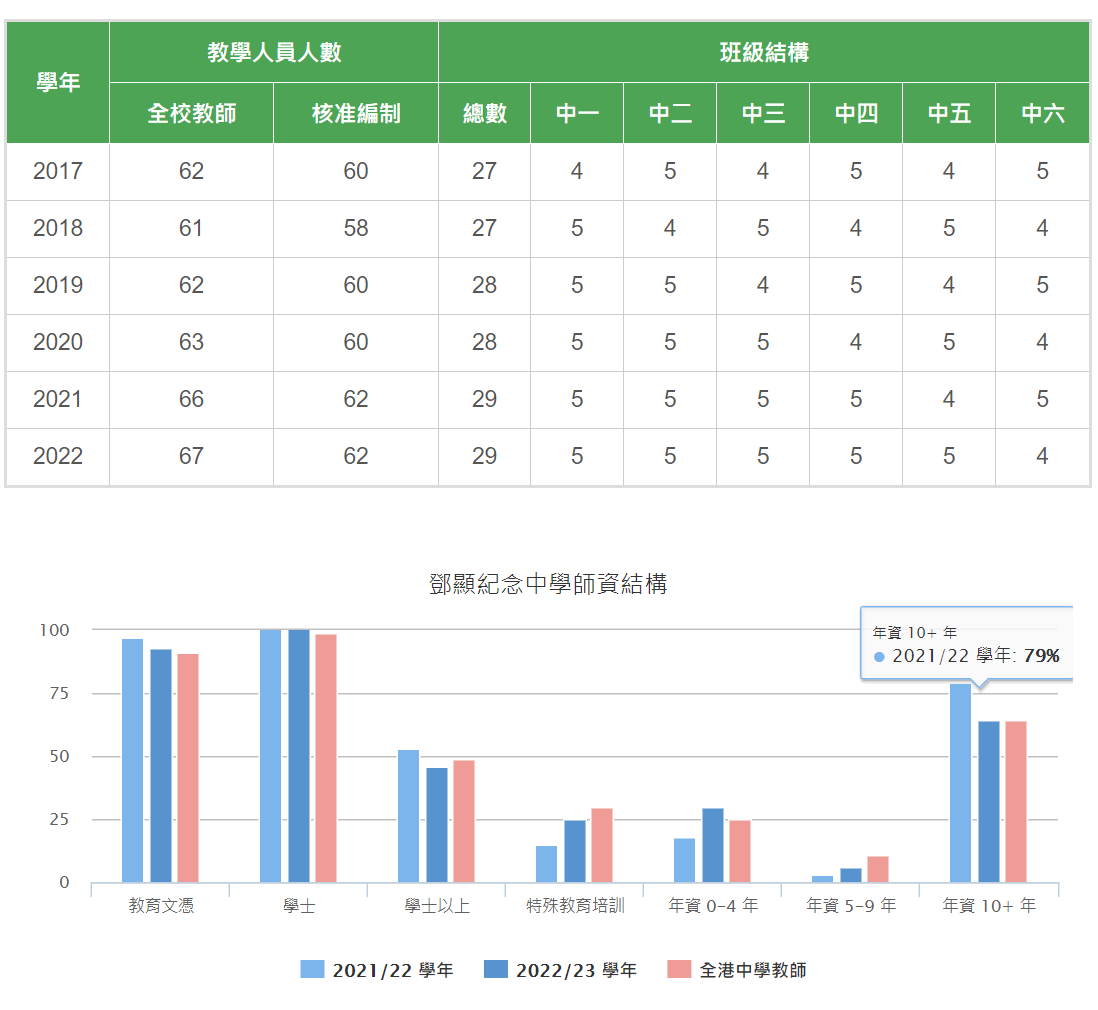Viewport: 1098px width, 1010px height.
Task: Click the 全校教師 column header
Action: click(x=191, y=113)
